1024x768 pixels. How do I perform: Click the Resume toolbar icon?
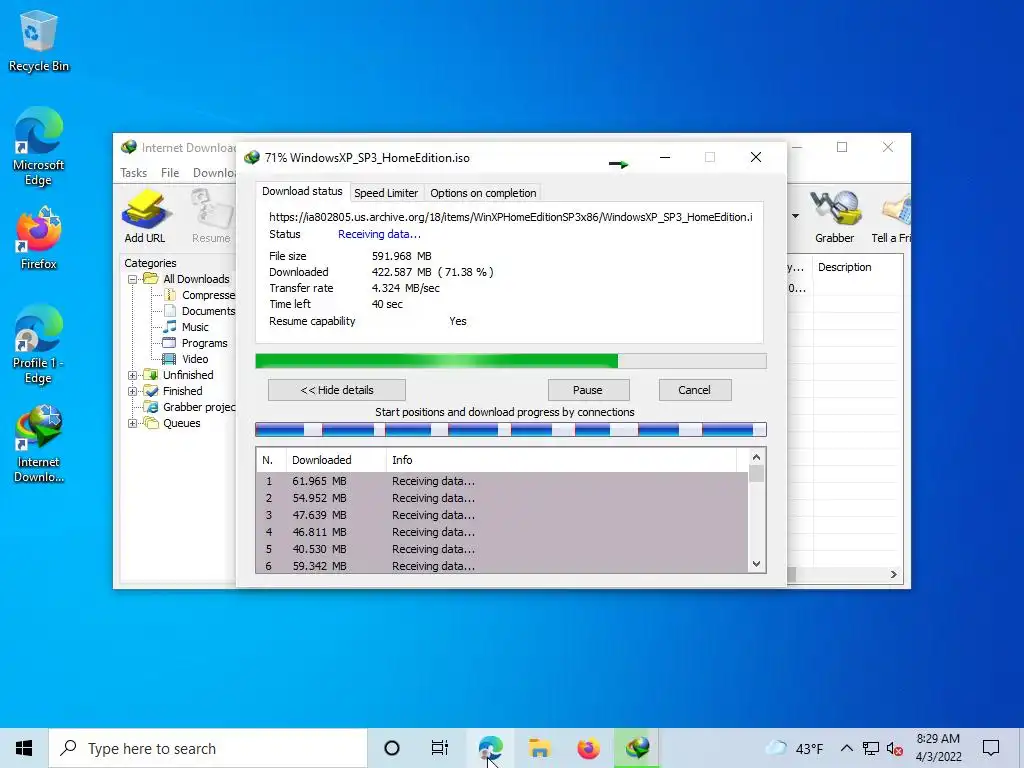click(211, 216)
